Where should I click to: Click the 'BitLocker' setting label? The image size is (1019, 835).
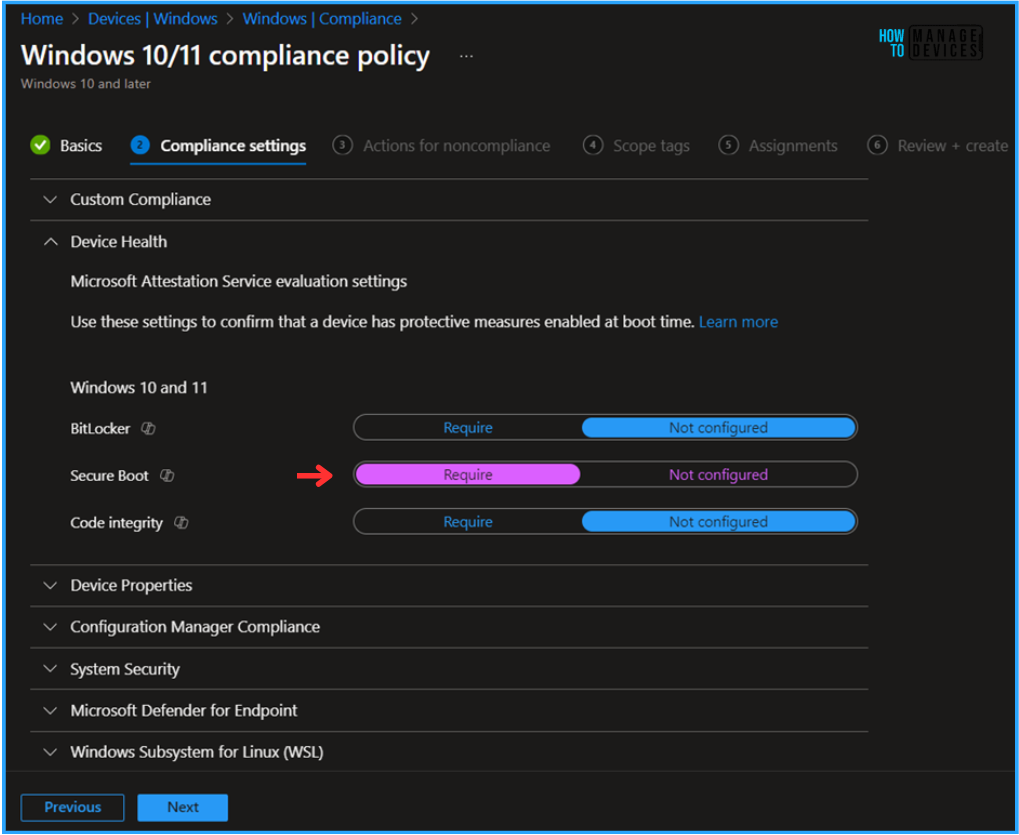tap(100, 429)
